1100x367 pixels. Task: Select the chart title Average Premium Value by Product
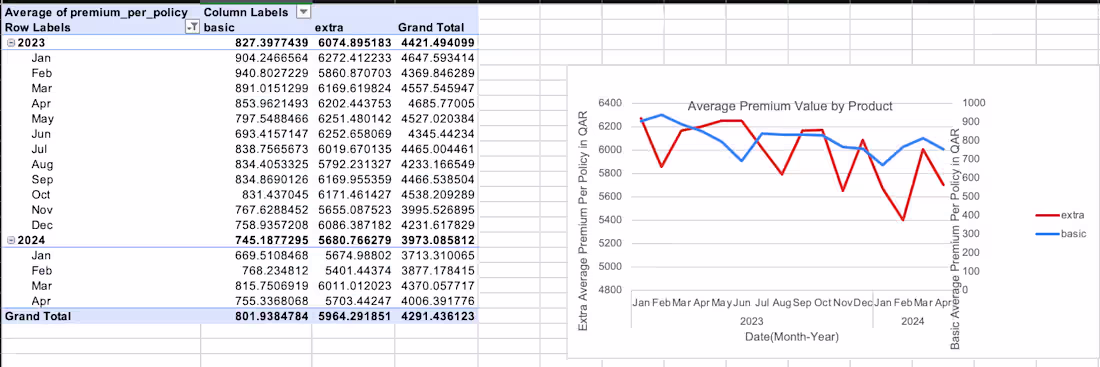pyautogui.click(x=790, y=107)
